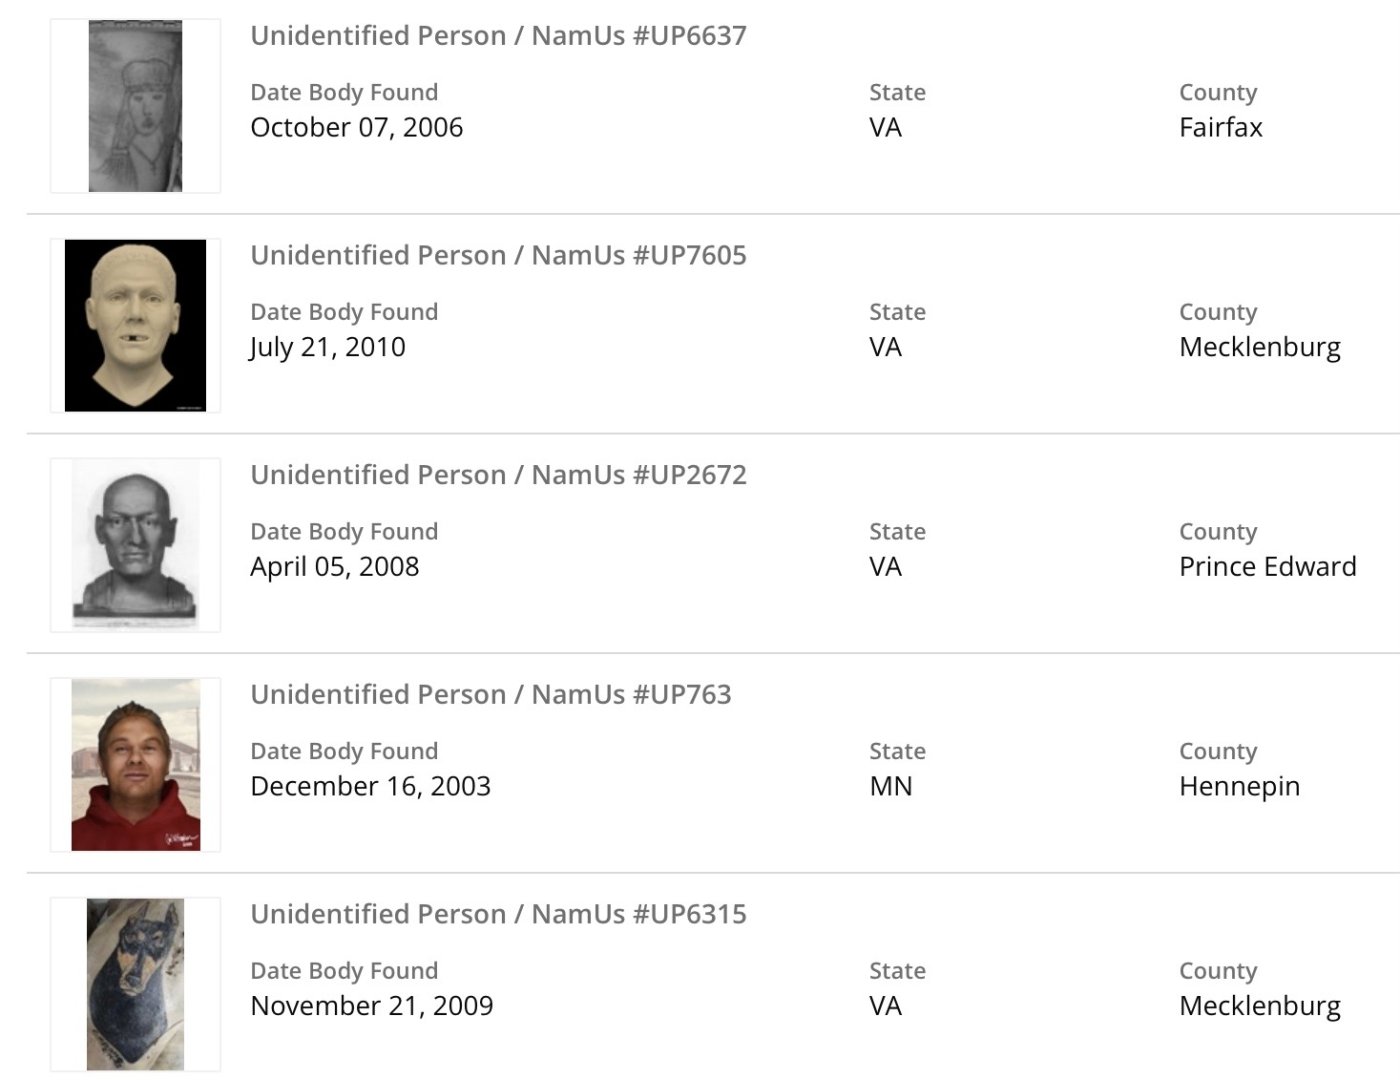Open the Unidentified Person NamUs #UP6637 link

click(x=498, y=36)
